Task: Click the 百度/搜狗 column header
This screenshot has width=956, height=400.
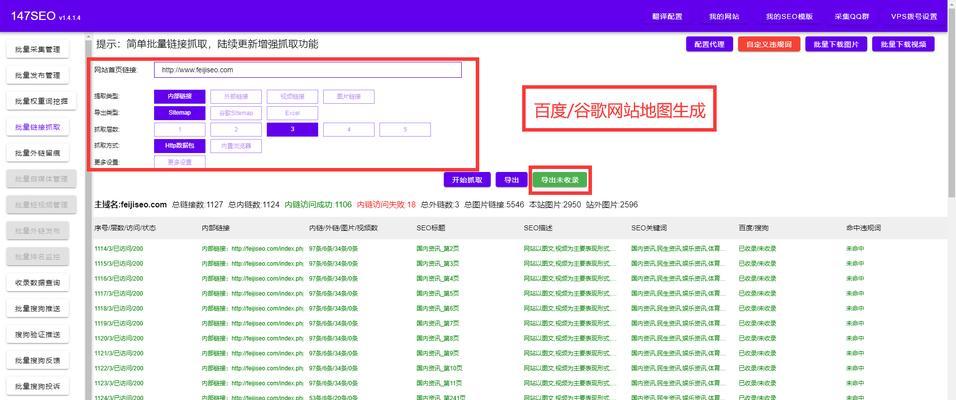Action: (x=754, y=227)
